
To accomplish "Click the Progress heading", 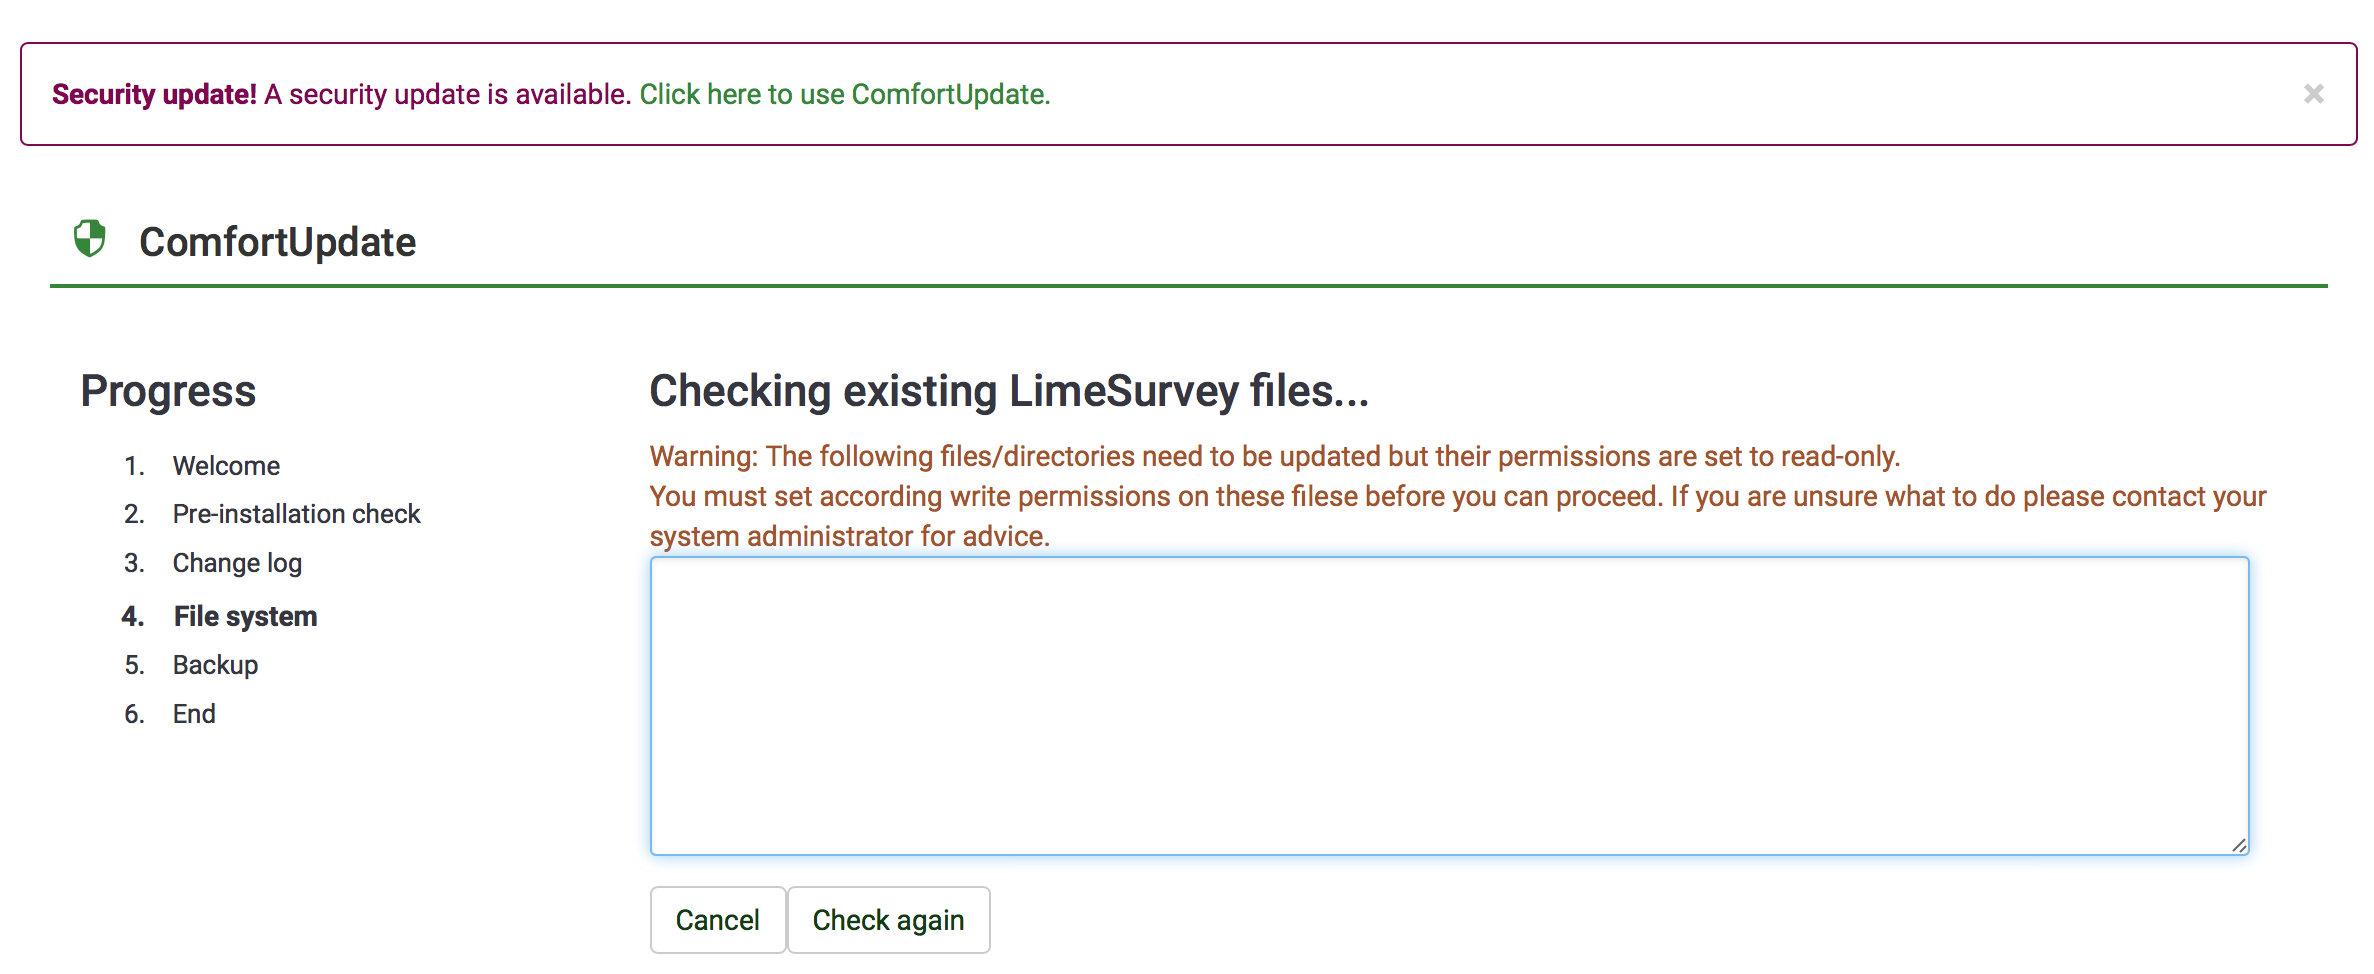I will (x=168, y=391).
